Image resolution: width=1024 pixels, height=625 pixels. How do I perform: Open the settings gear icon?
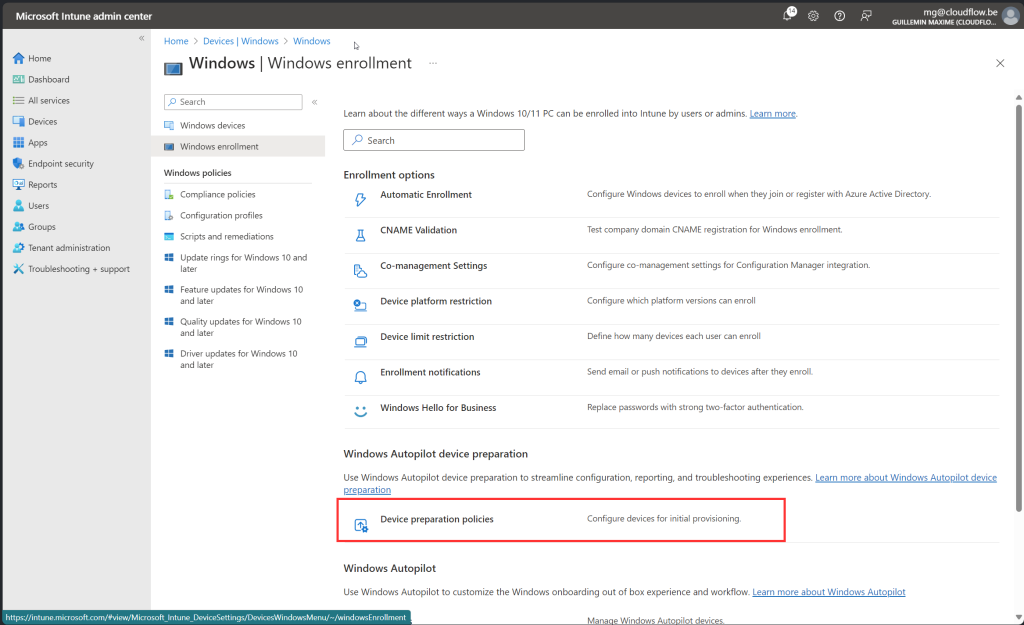click(x=813, y=16)
